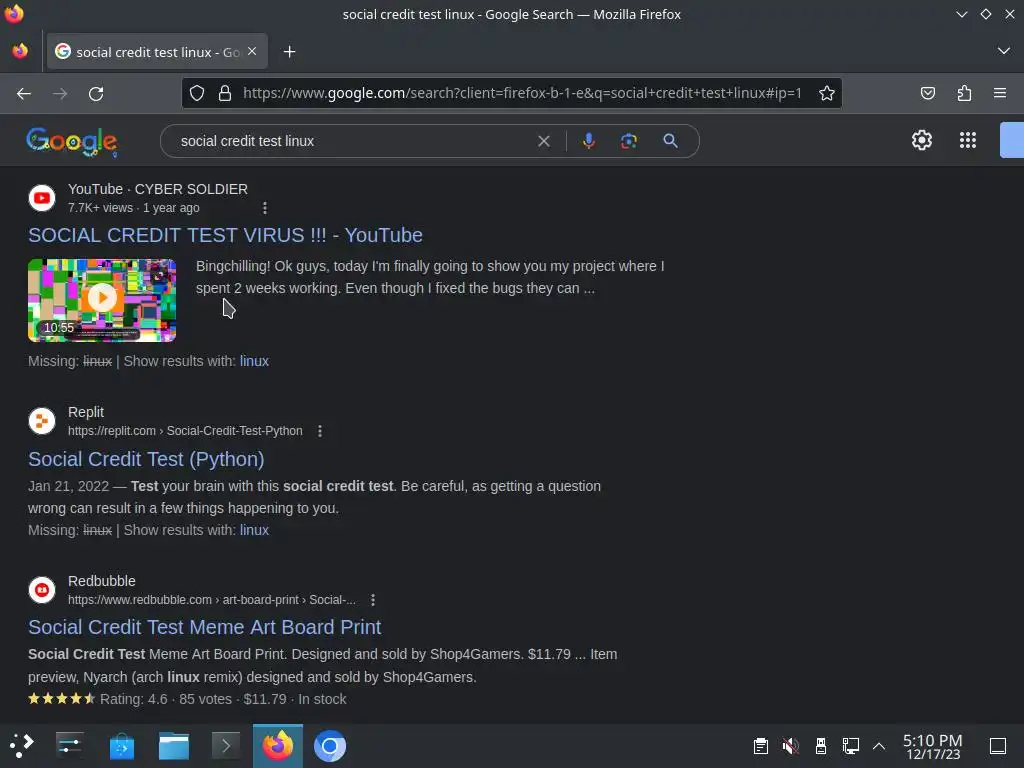The width and height of the screenshot is (1024, 768).
Task: Bookmark this page with the star icon
Action: click(827, 93)
